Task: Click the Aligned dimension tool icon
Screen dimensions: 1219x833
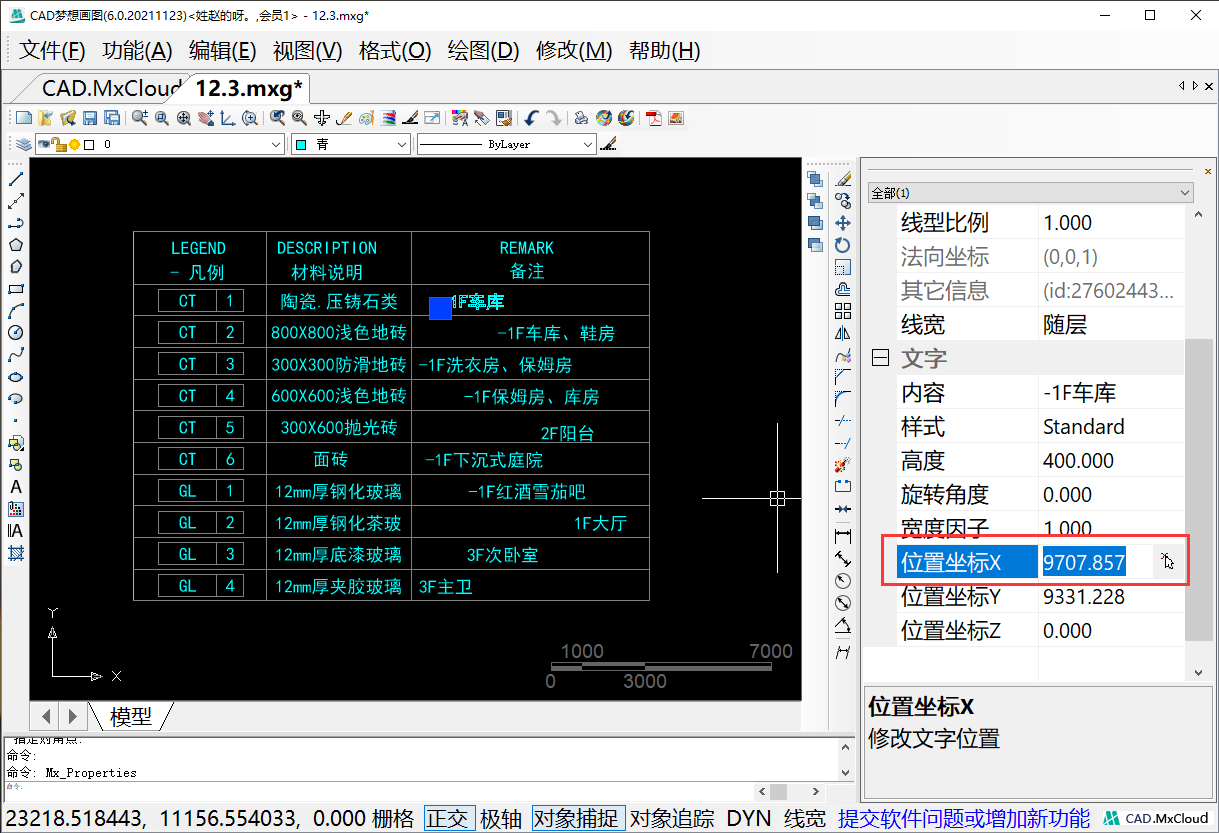Action: click(x=843, y=559)
